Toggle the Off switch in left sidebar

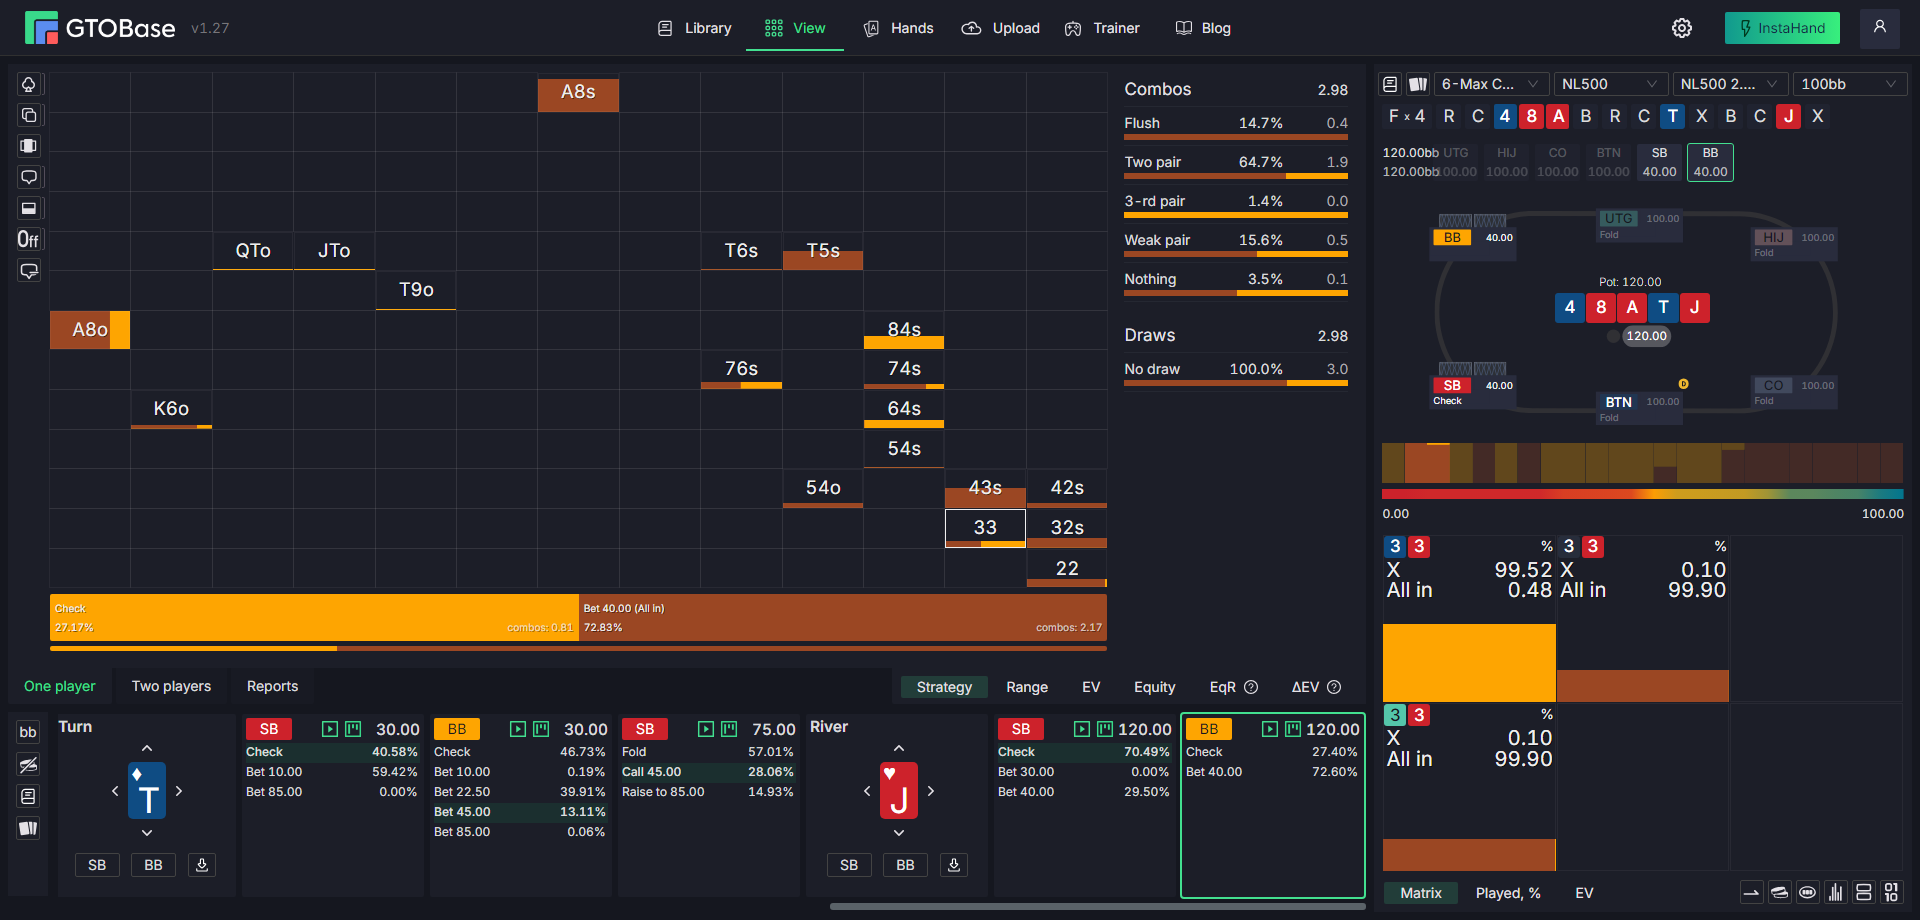pos(29,239)
